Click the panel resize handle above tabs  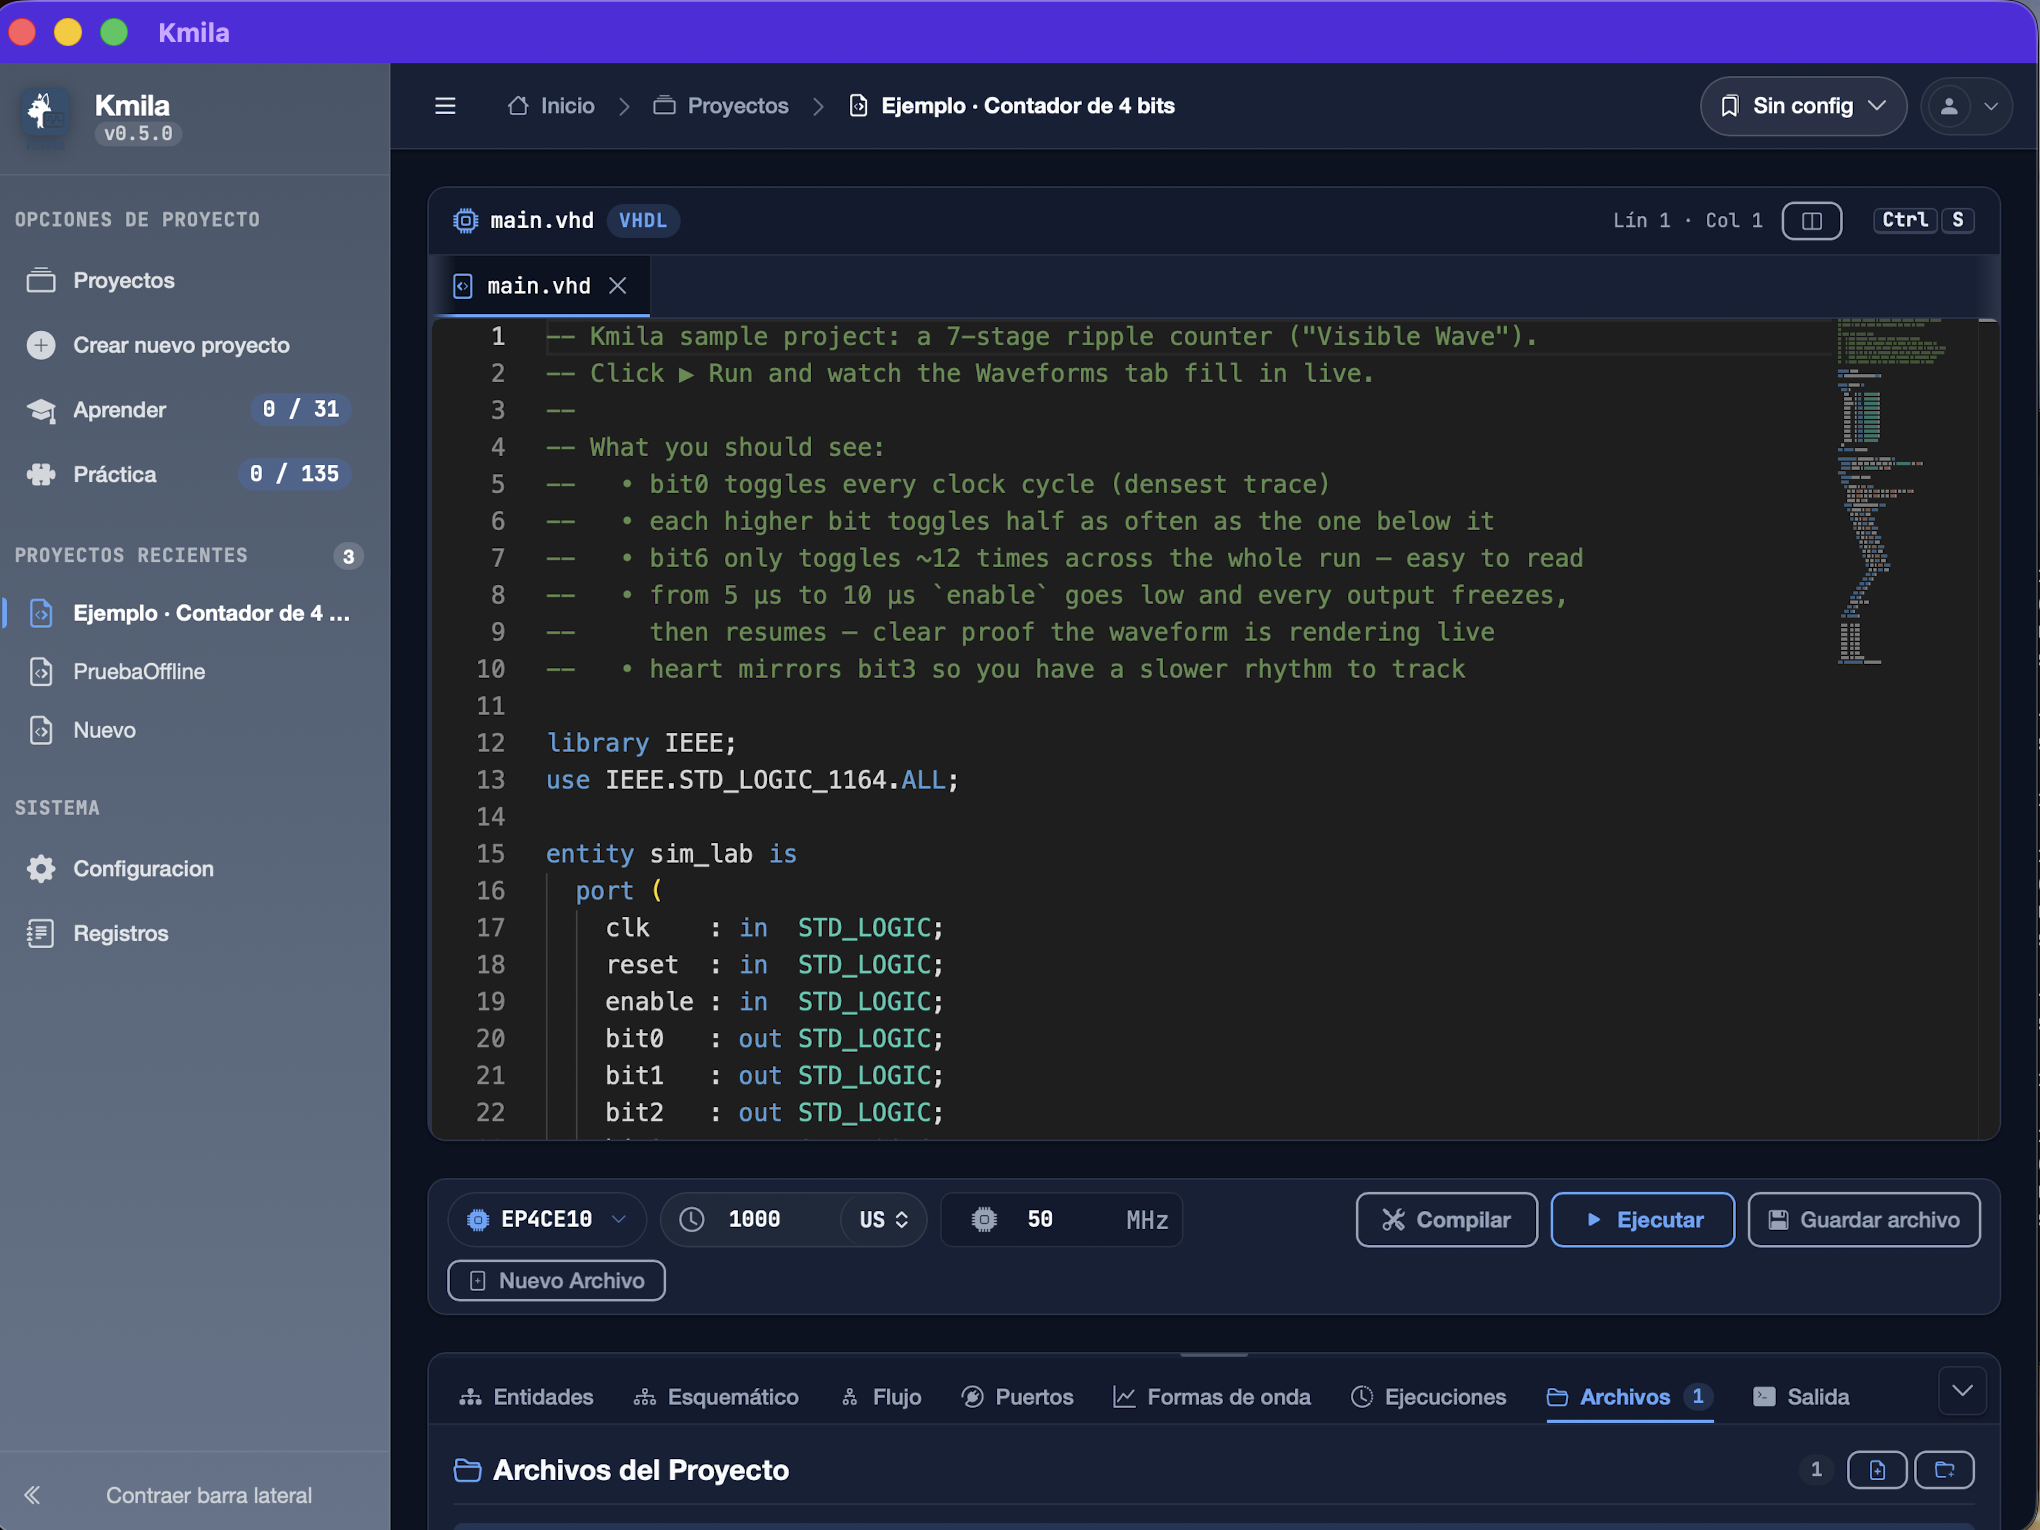click(x=1213, y=1354)
